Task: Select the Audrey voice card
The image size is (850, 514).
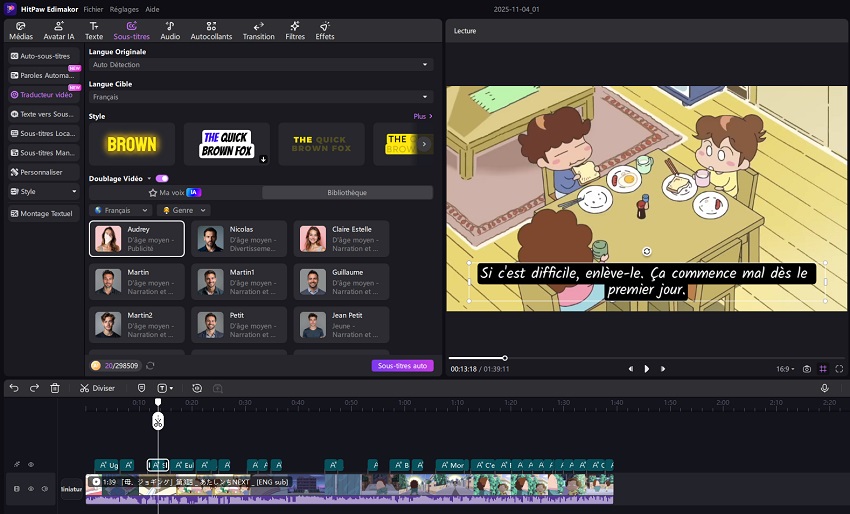Action: pos(137,239)
